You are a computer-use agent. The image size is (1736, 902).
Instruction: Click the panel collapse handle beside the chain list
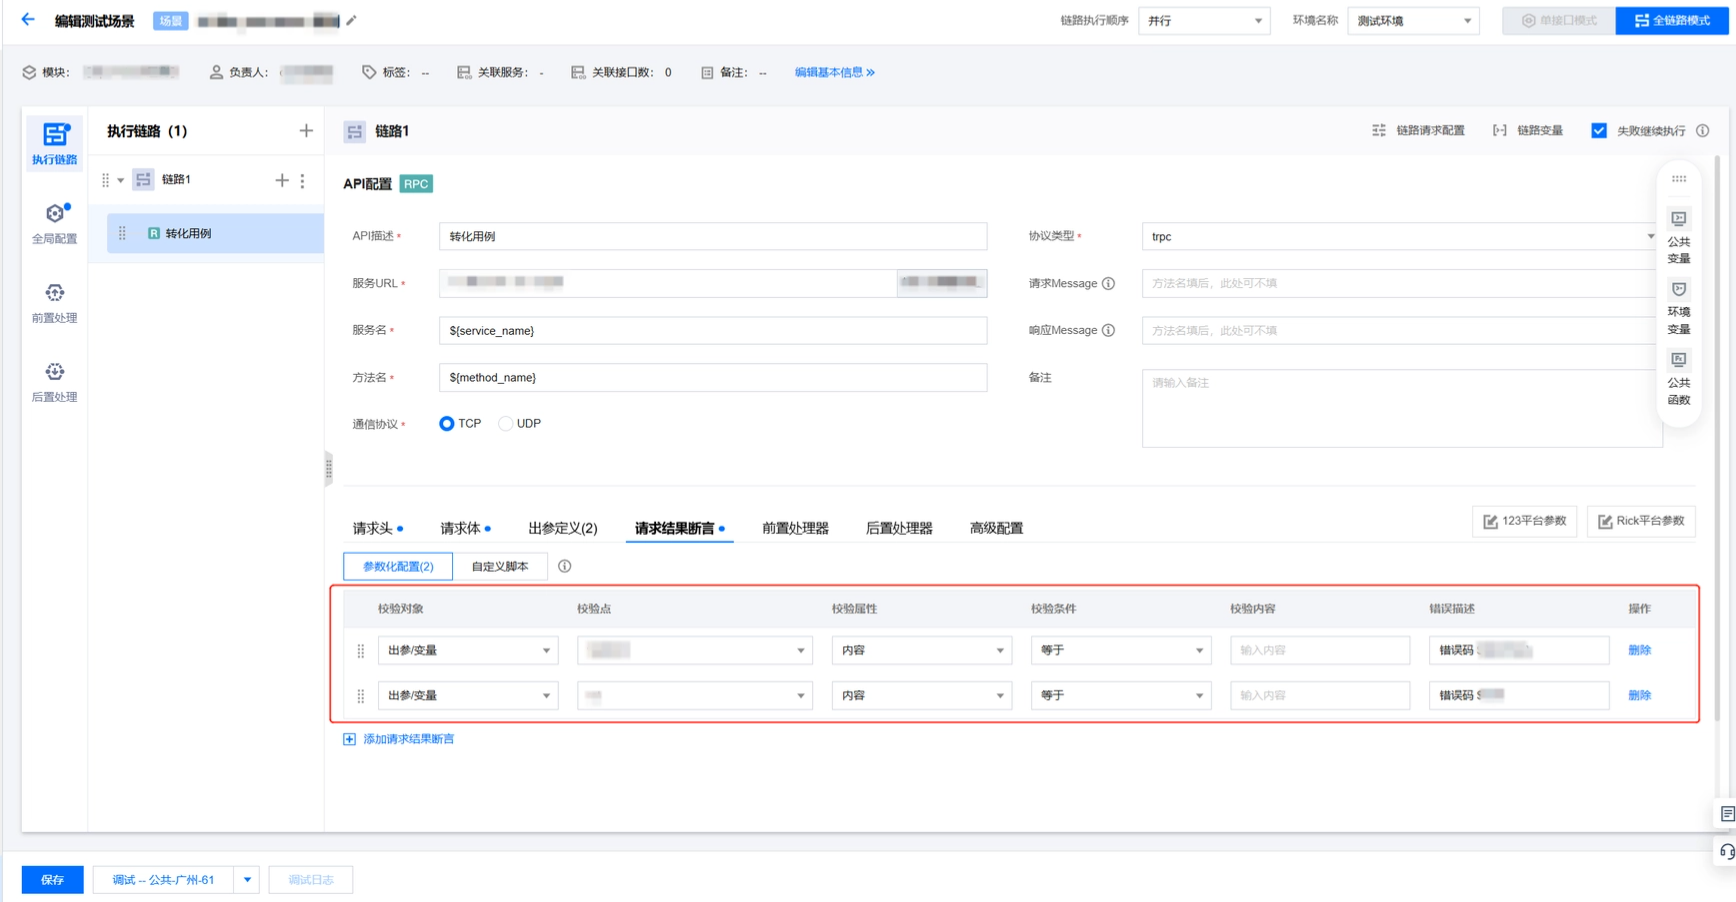(x=328, y=468)
